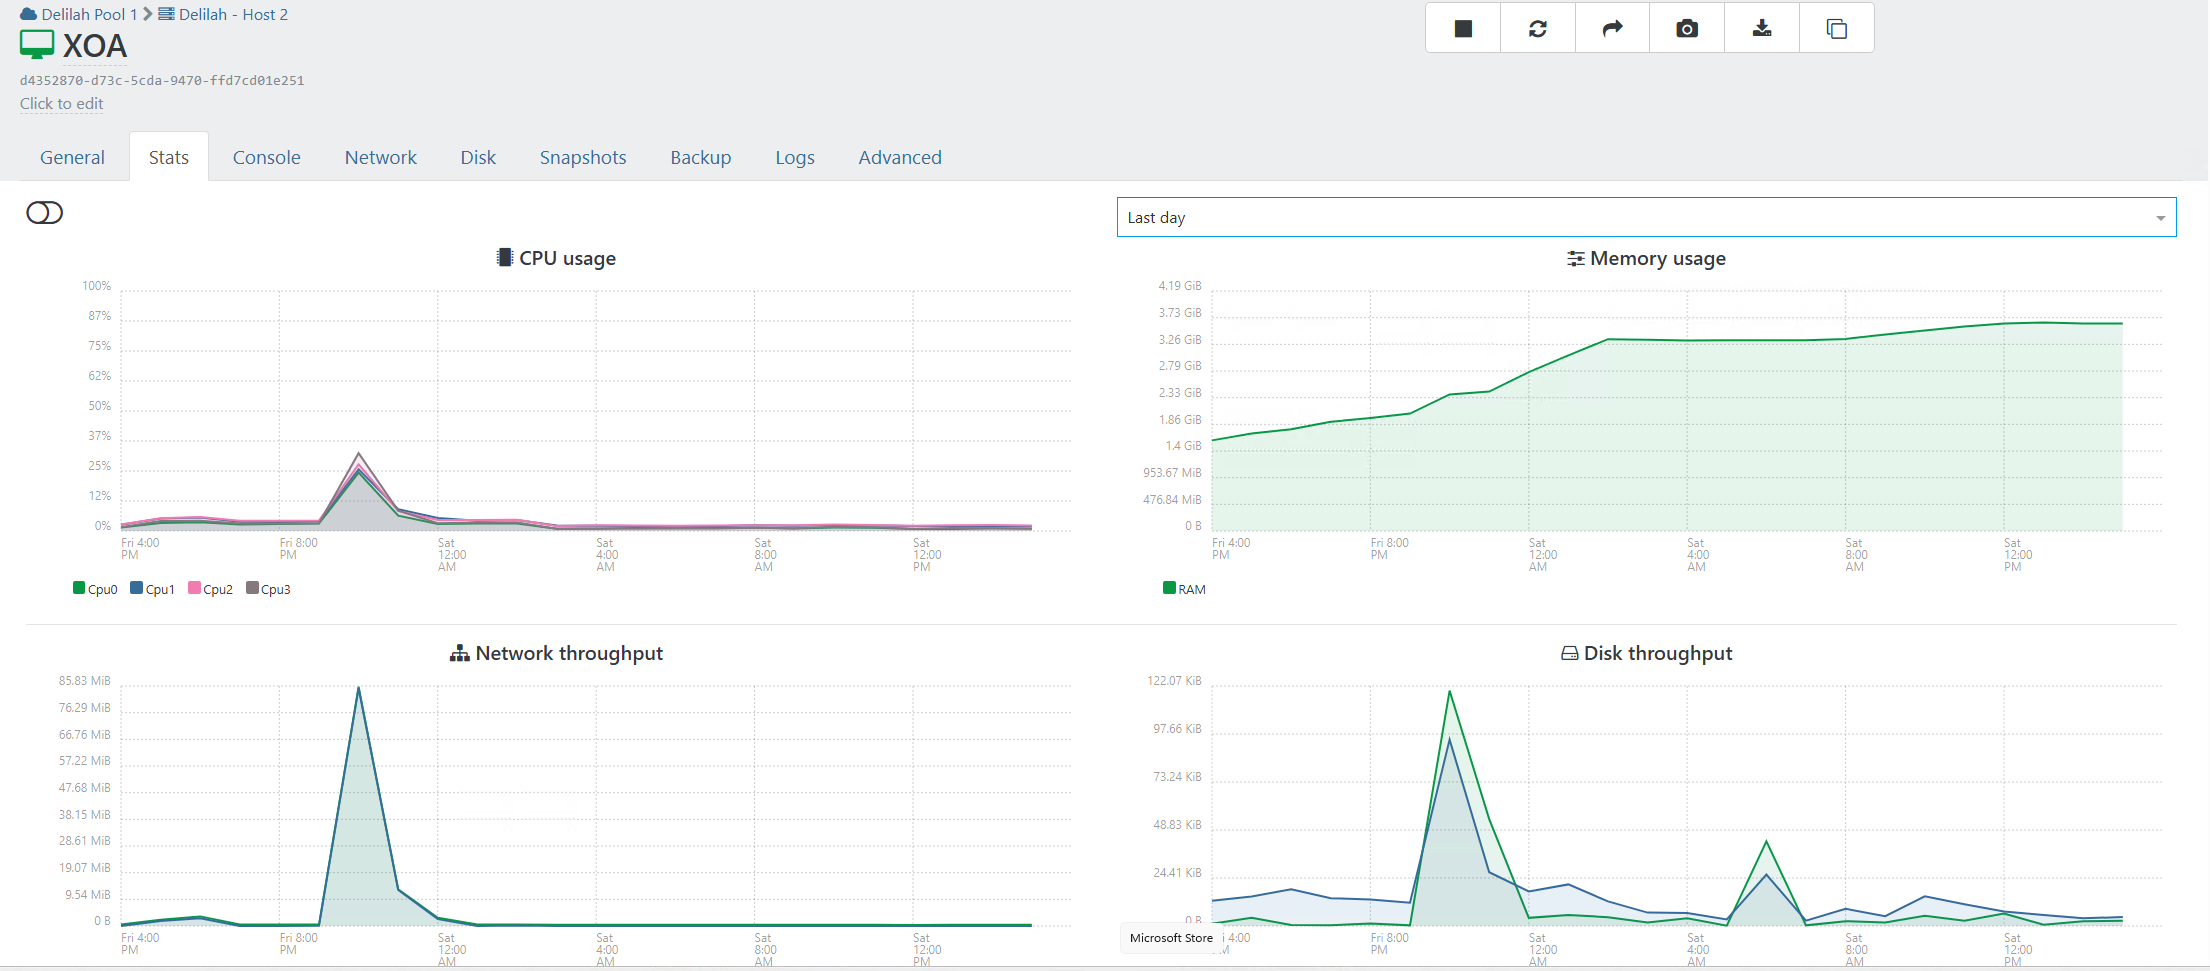Toggle the stats view switch
Screen dimensions: 2210x971
pos(44,213)
